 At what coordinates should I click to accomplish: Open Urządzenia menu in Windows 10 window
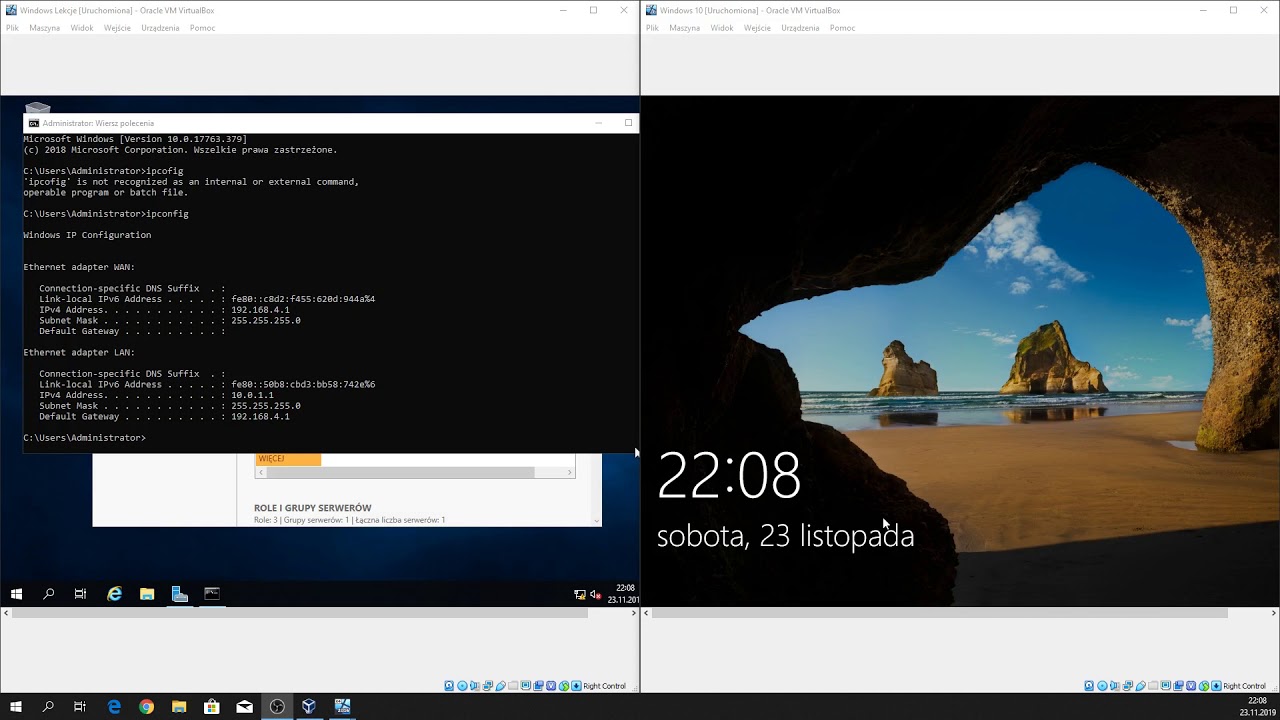[800, 28]
